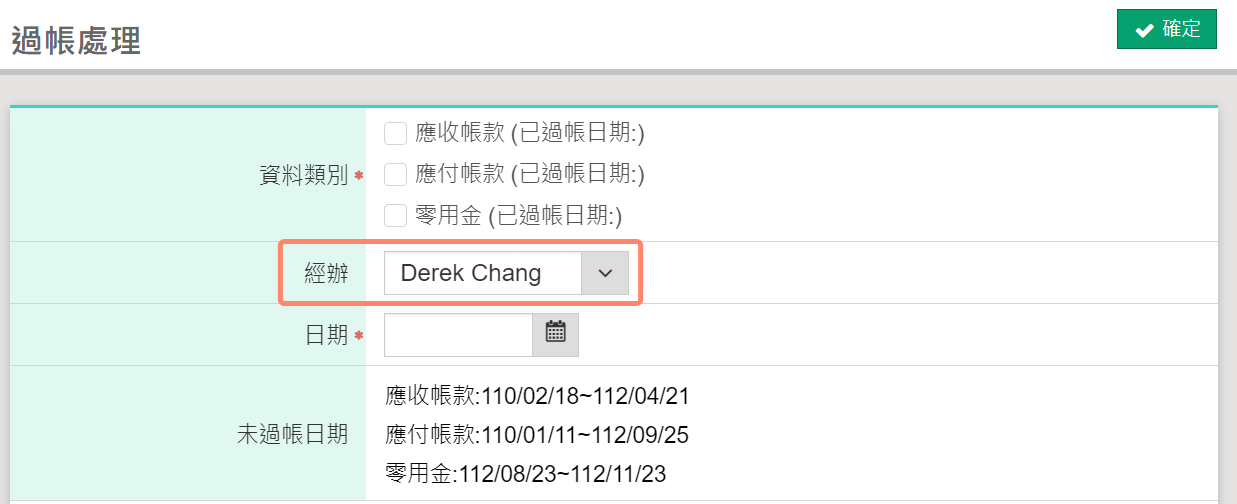Check the 應收帳款 checkbox
The width and height of the screenshot is (1237, 504).
395,133
